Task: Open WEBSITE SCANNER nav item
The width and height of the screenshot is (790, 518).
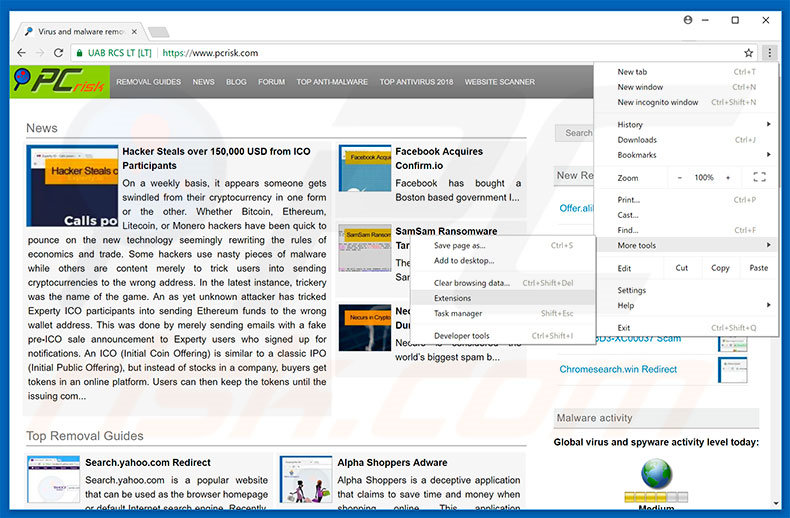Action: pos(499,82)
